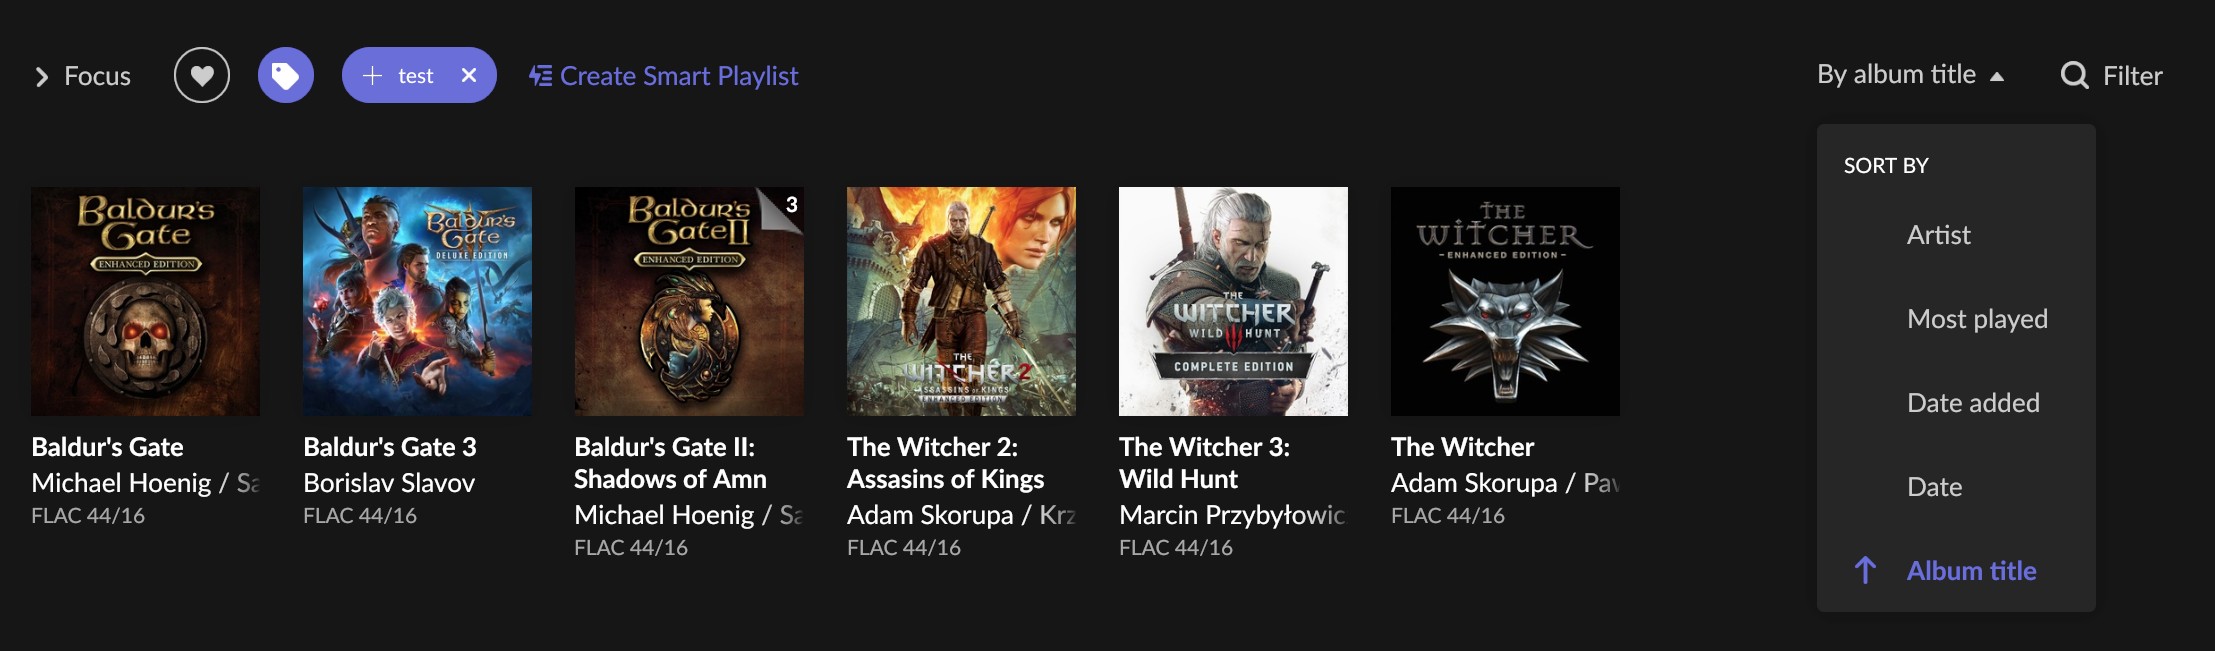Click the sort direction triangle arrow
2215x651 pixels.
[1997, 76]
